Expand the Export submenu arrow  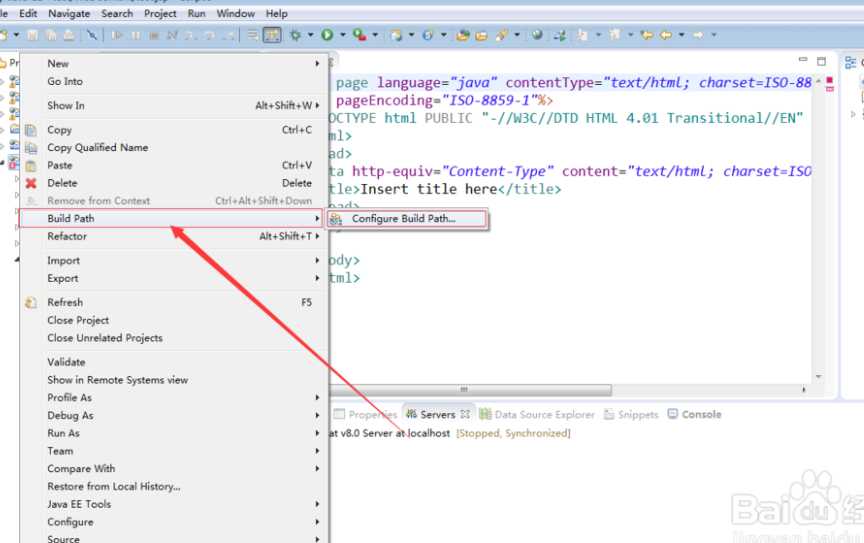317,278
